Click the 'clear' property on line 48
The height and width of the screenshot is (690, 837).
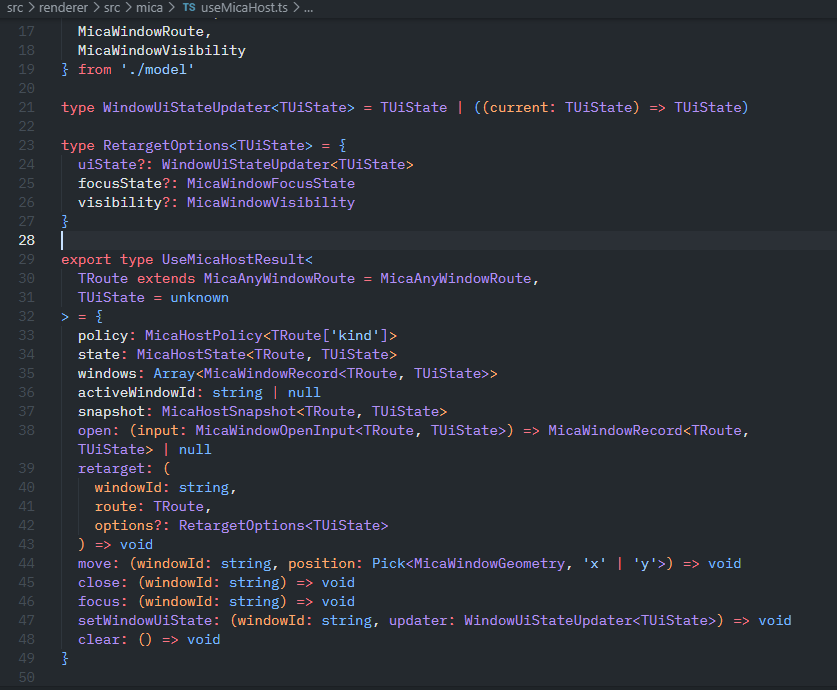click(x=99, y=639)
